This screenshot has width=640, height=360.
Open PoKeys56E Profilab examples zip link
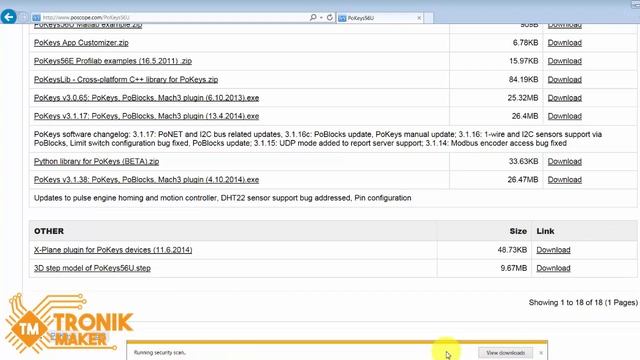coord(113,61)
